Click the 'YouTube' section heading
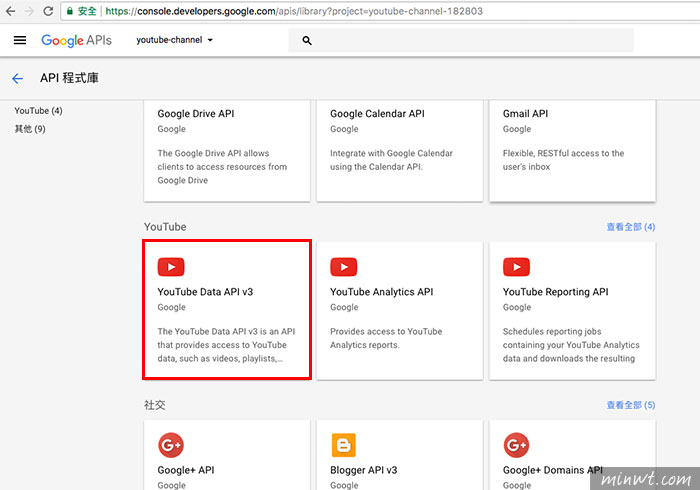The image size is (700, 490). (x=165, y=227)
